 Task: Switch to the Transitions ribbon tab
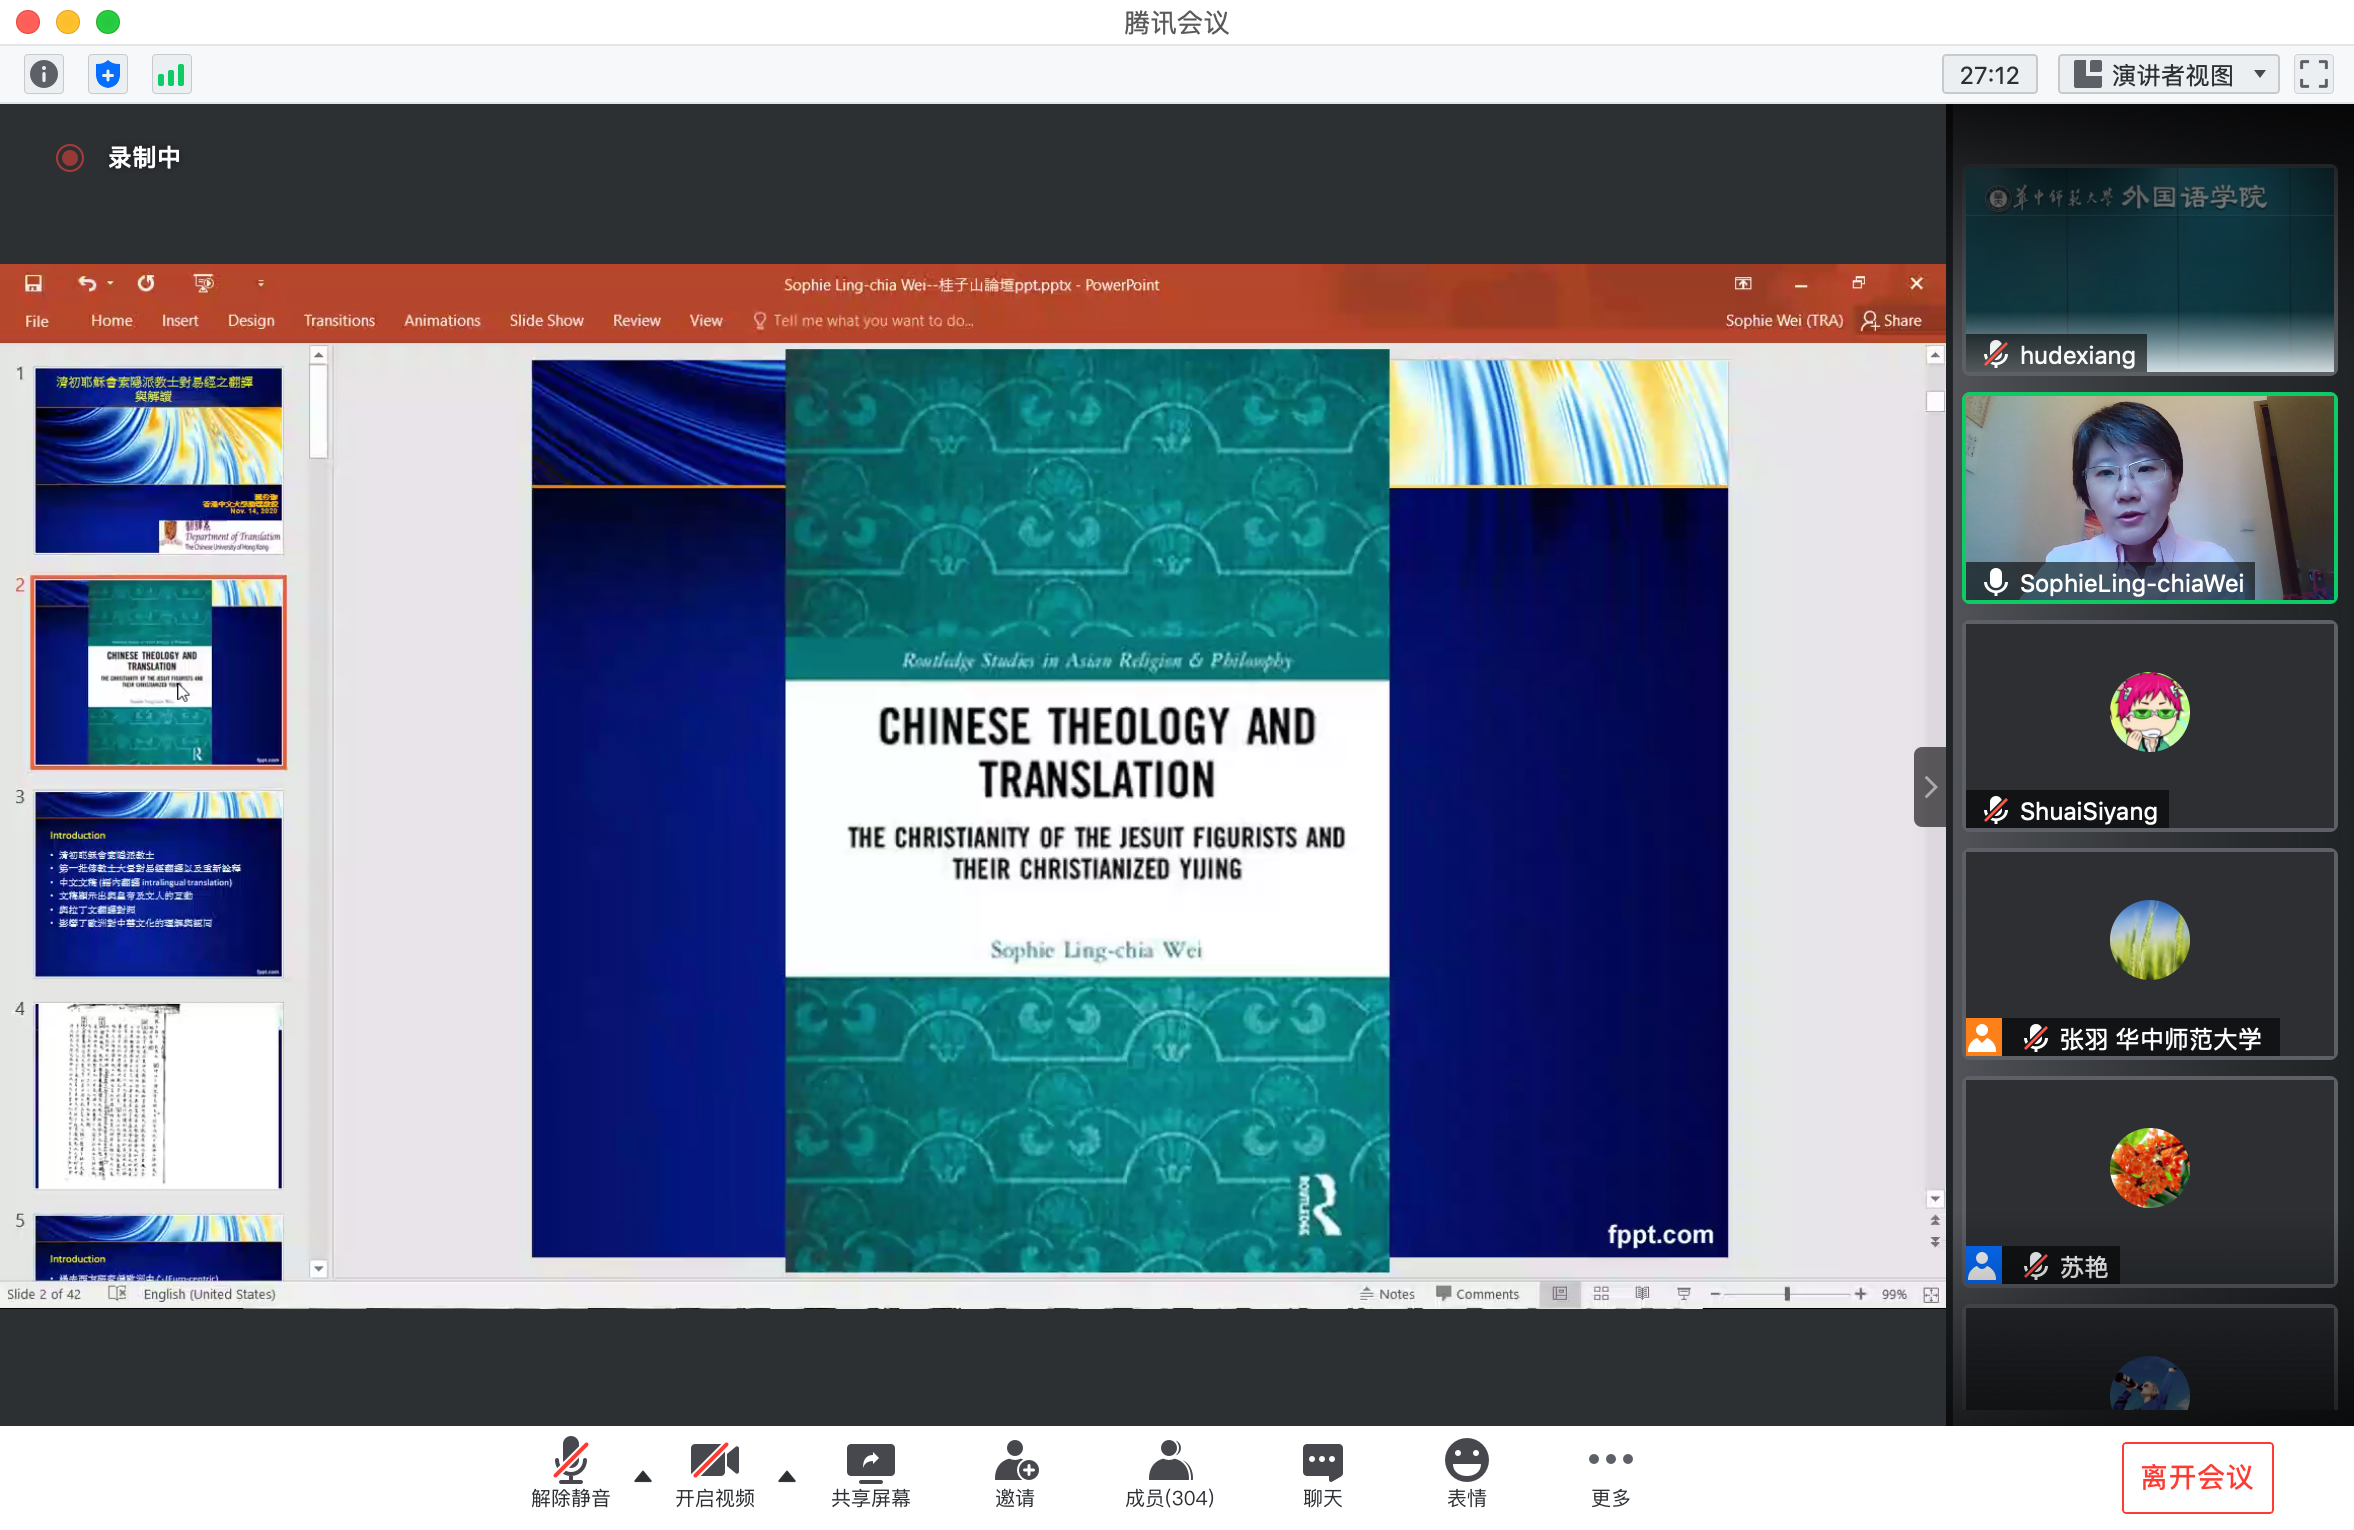coord(339,320)
